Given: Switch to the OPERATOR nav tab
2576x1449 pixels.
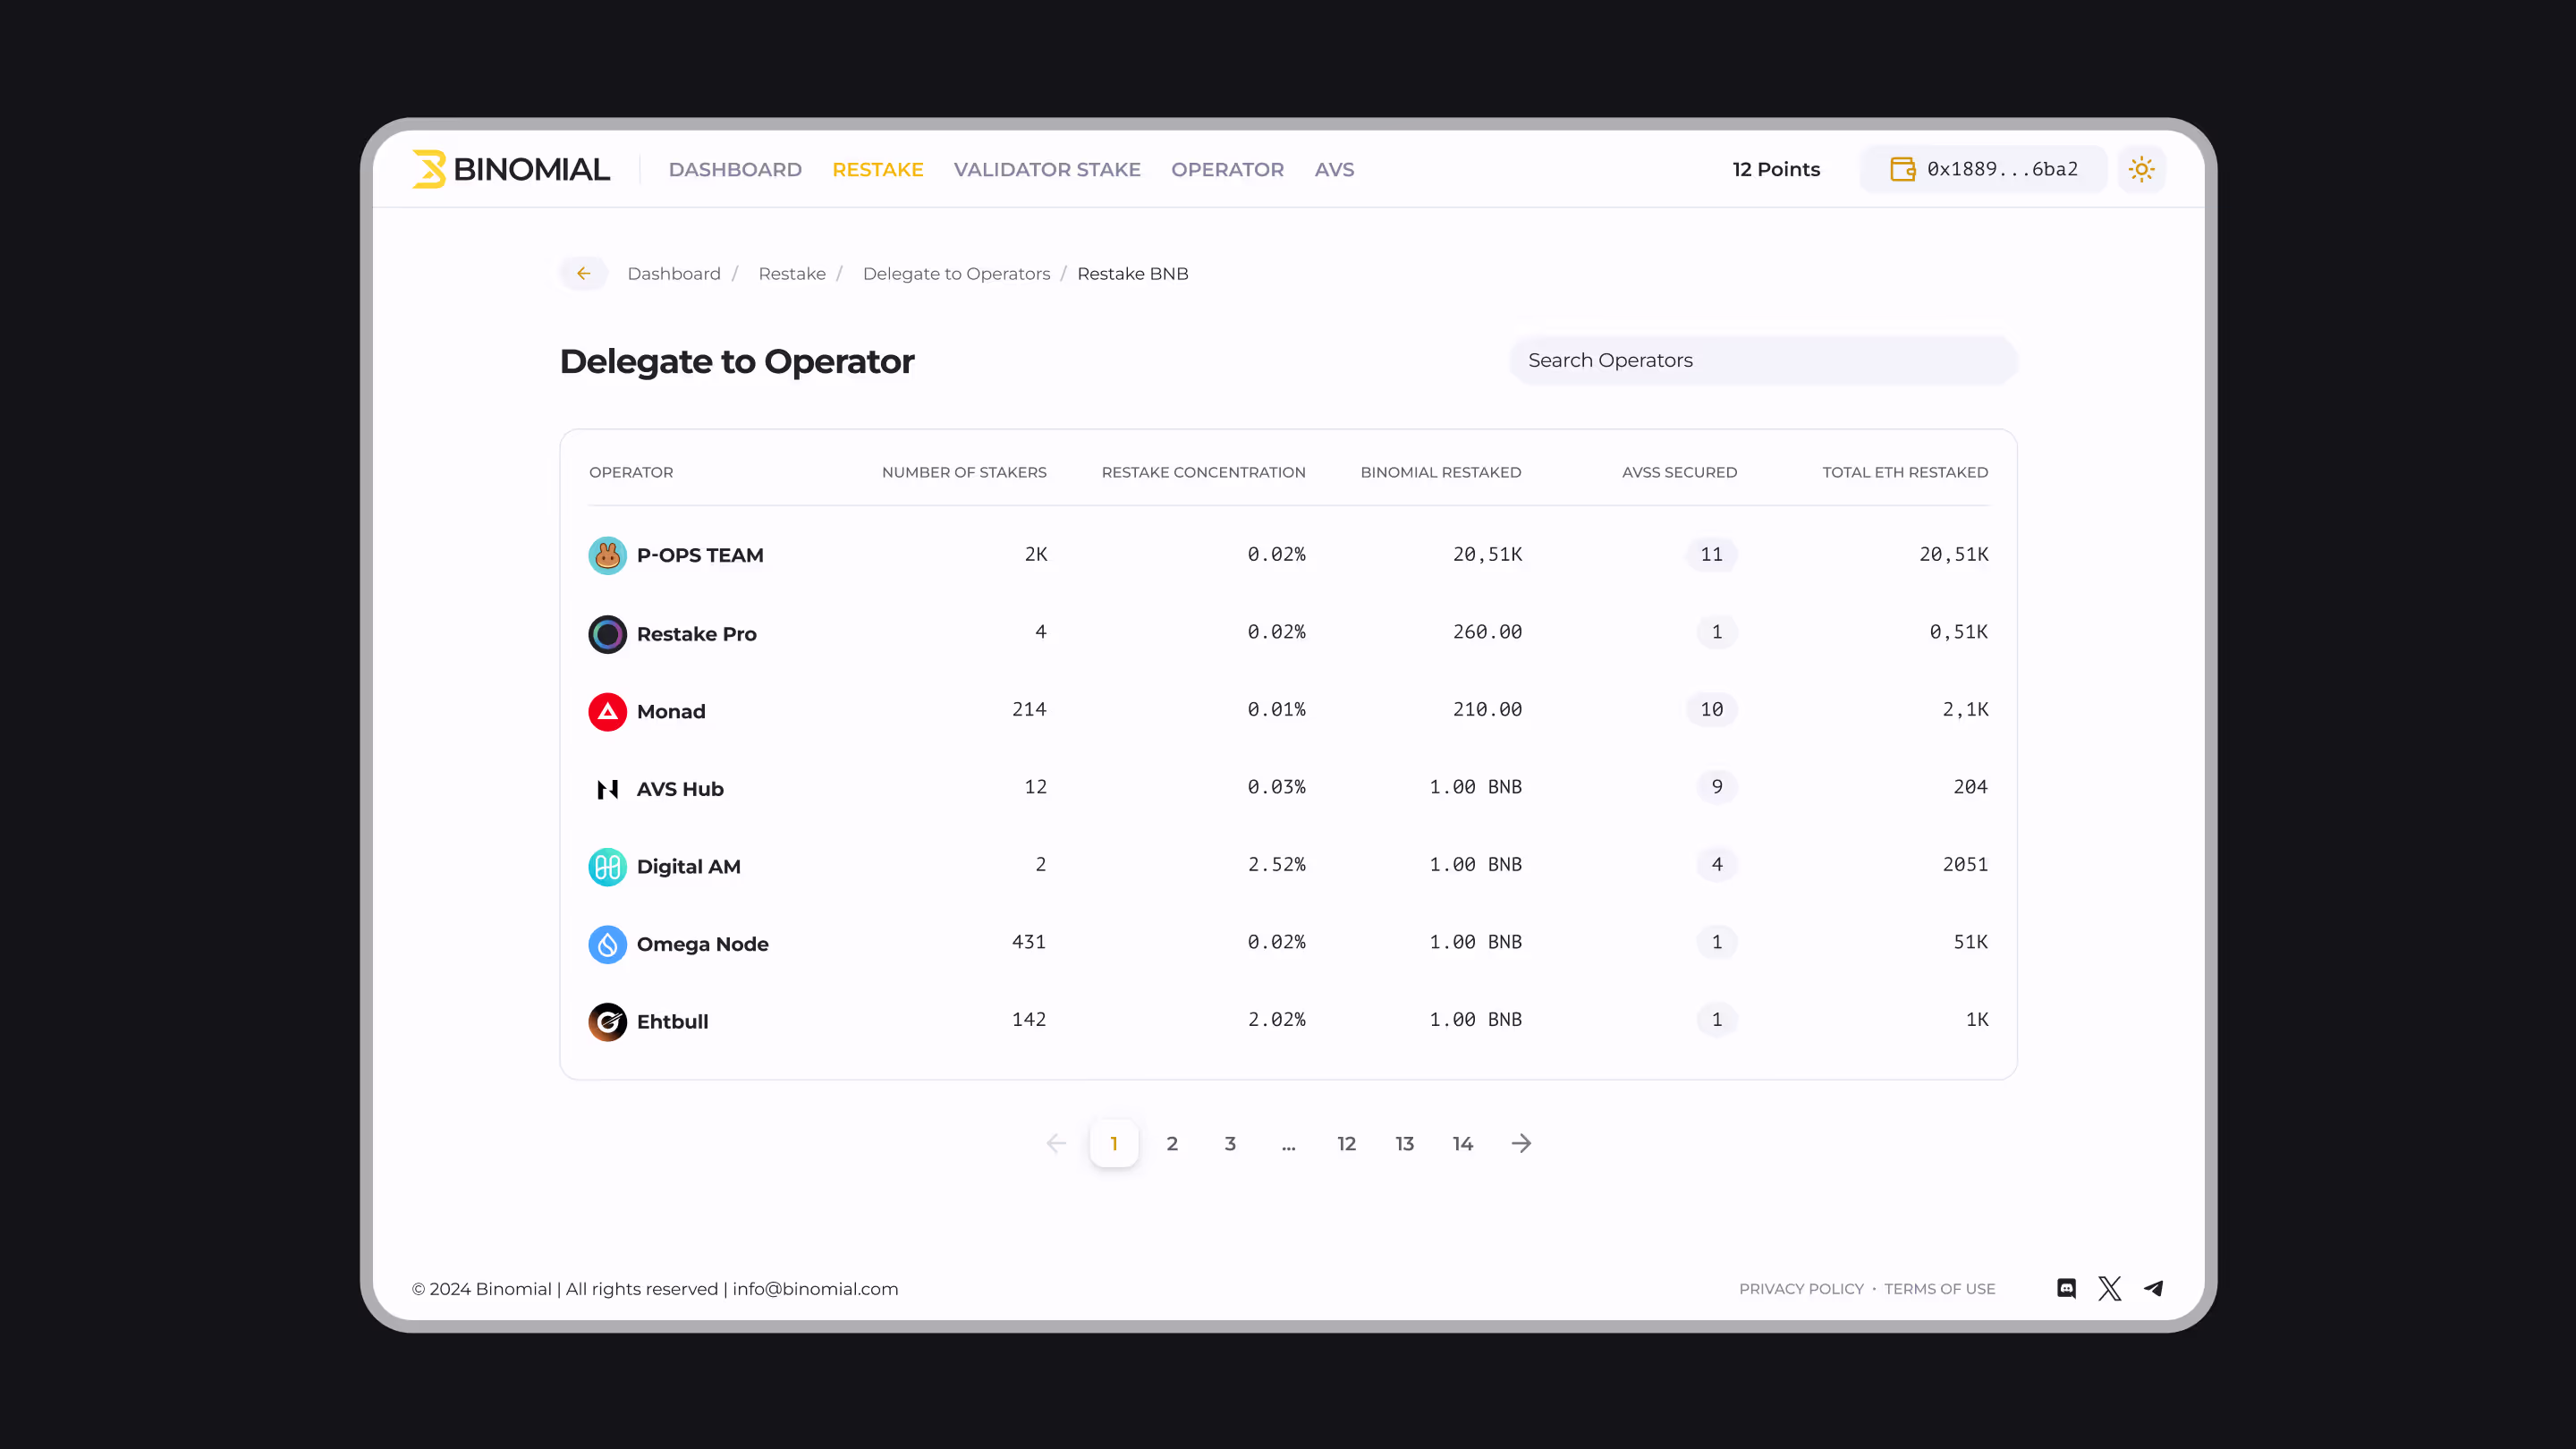Looking at the screenshot, I should tap(1227, 169).
